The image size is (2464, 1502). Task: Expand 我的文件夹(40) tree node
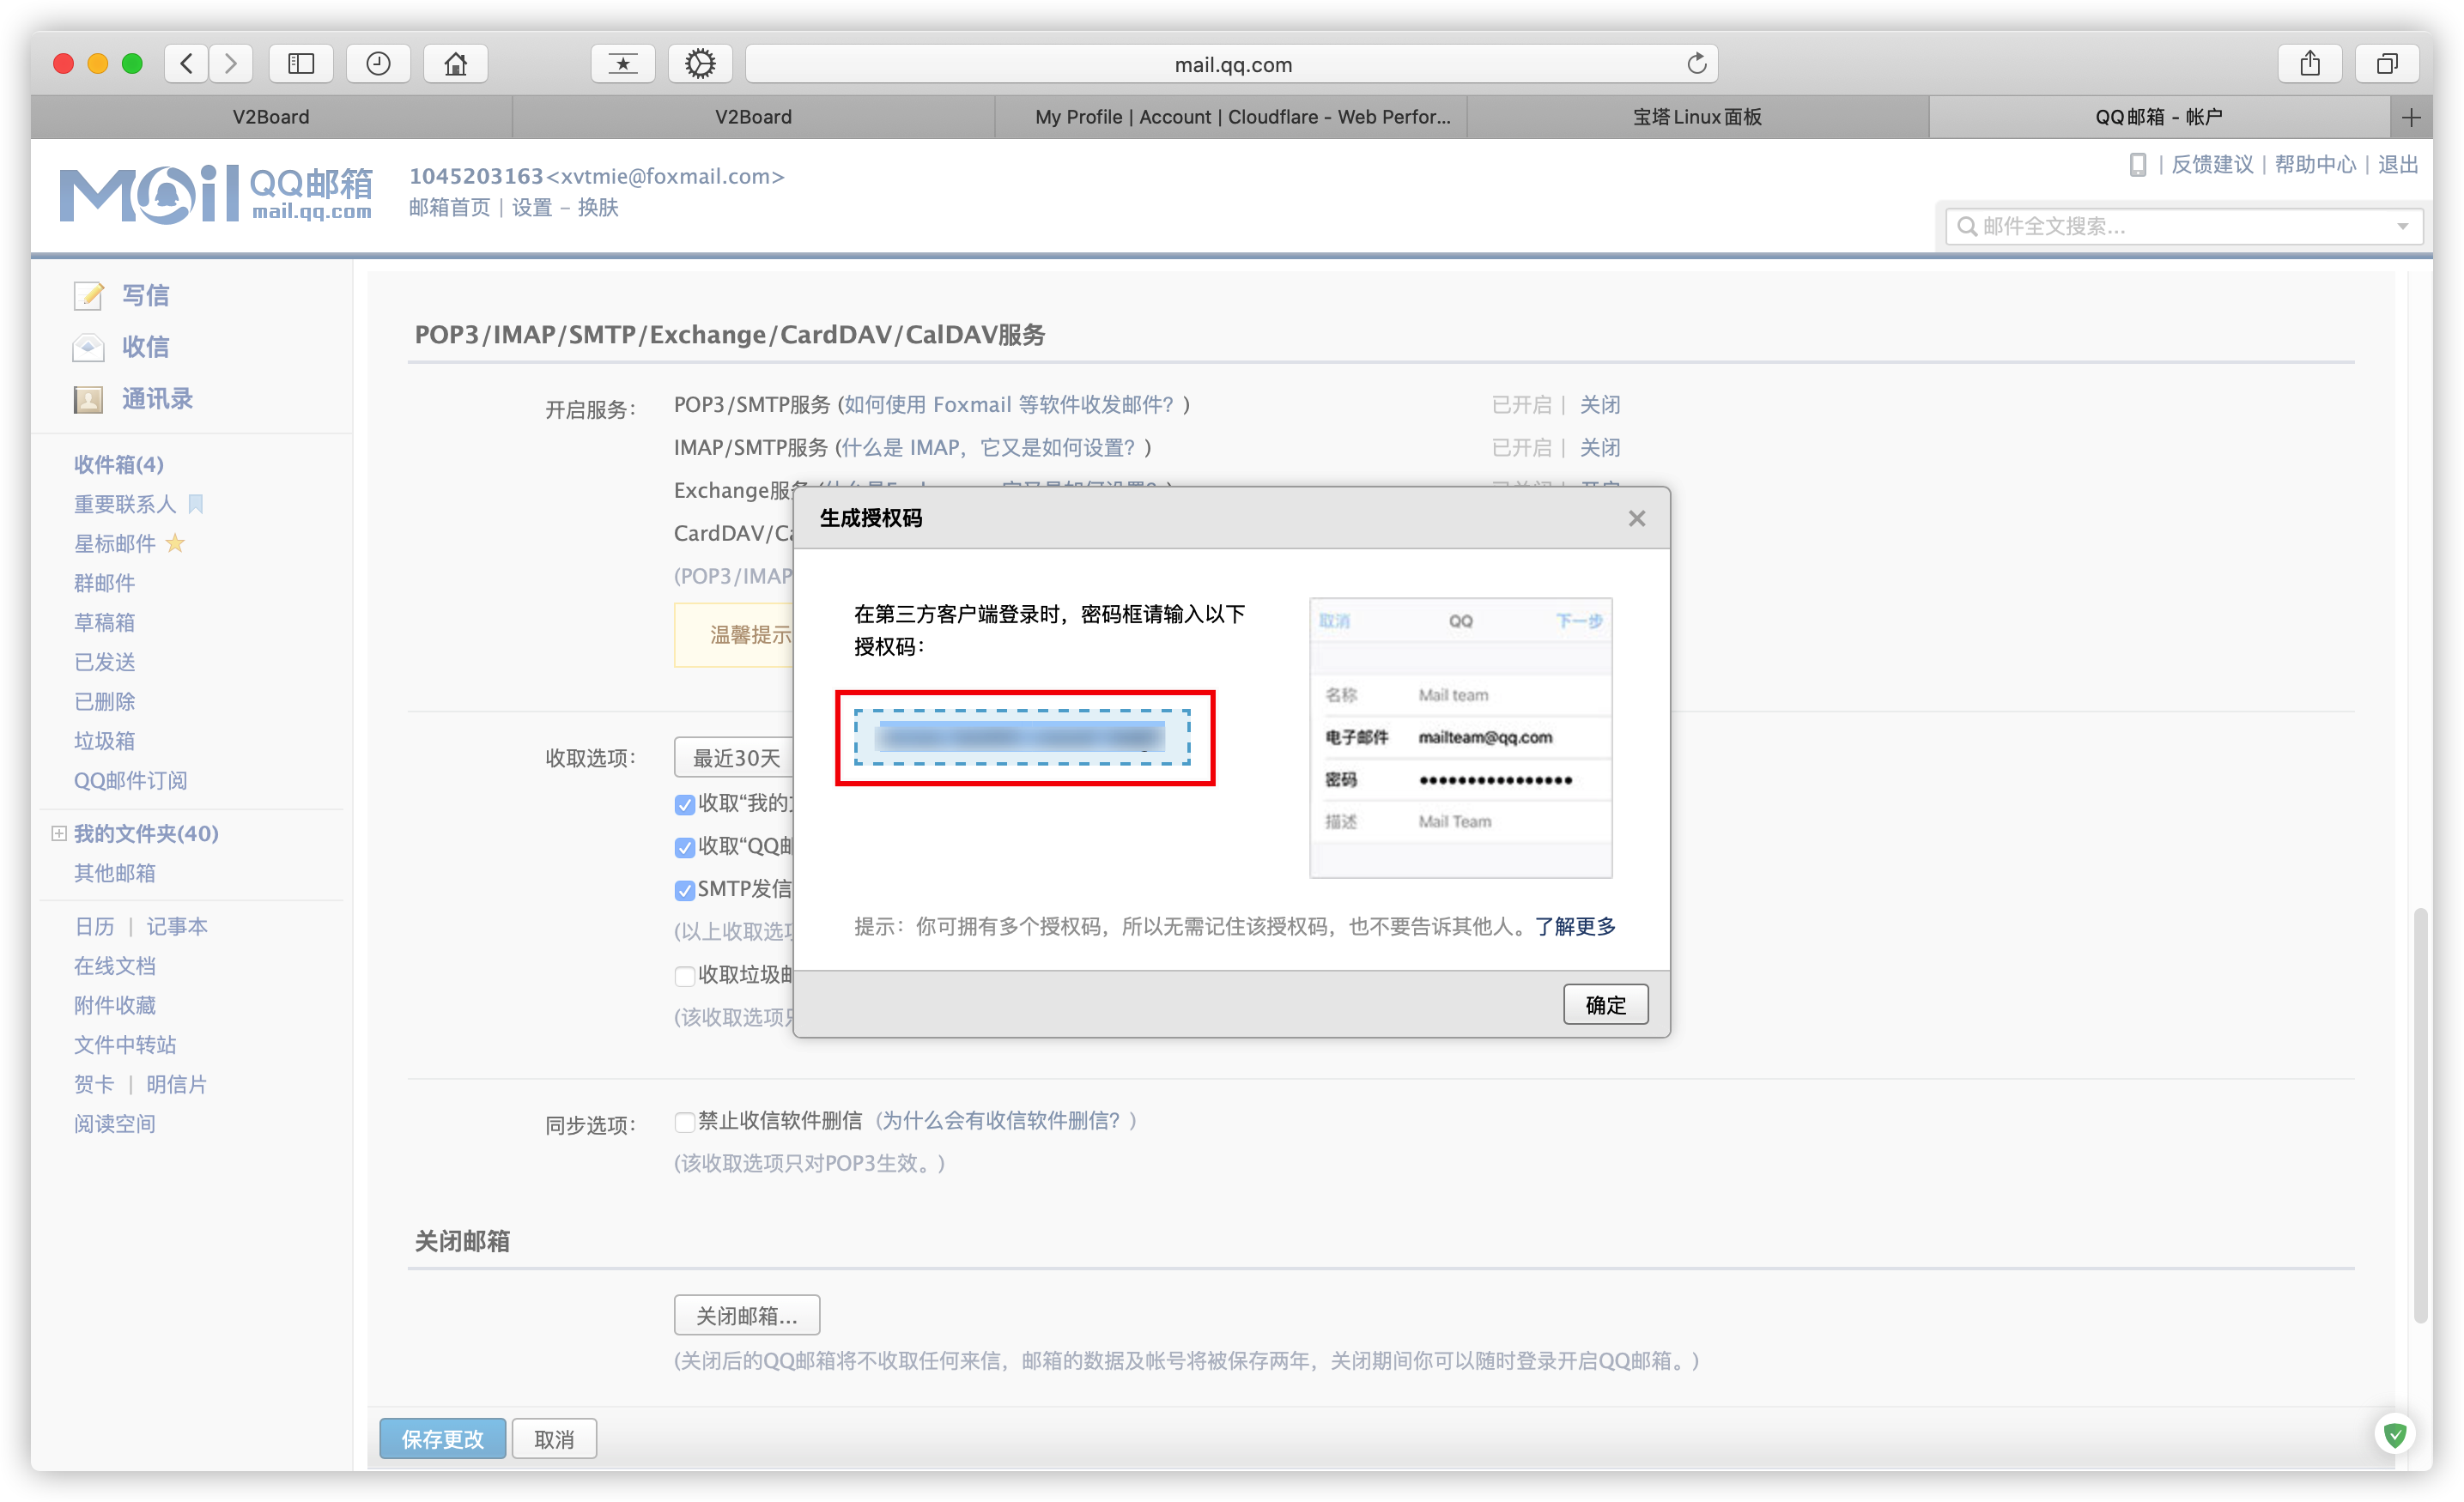(58, 833)
